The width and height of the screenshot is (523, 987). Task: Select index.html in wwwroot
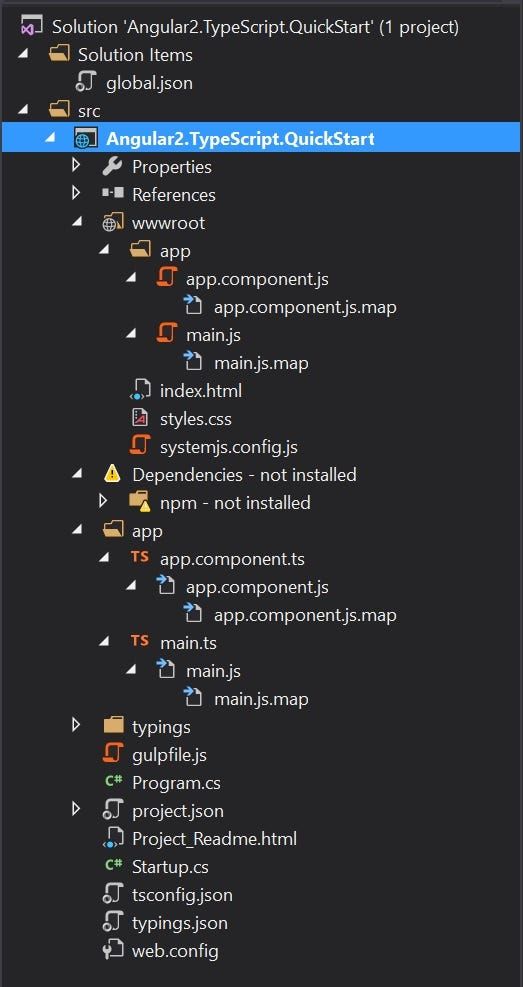coord(201,391)
